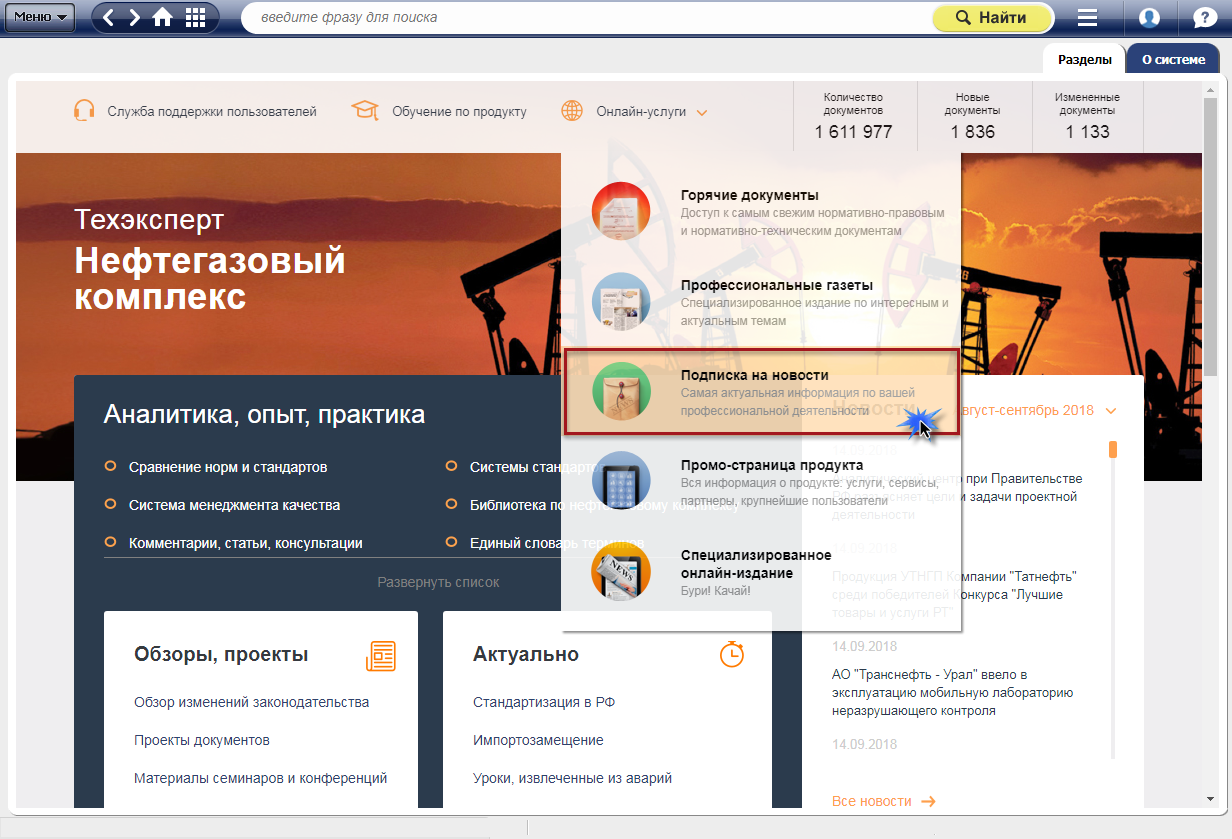Open the grid sections icon in the toolbar

pos(195,18)
